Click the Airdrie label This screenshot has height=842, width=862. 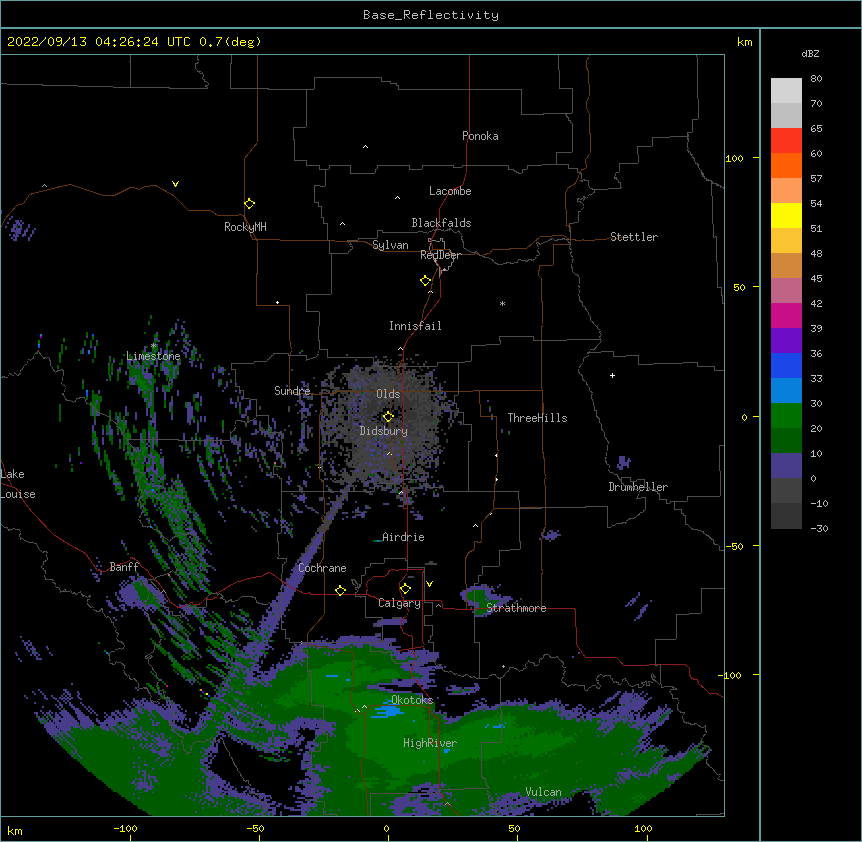[404, 537]
